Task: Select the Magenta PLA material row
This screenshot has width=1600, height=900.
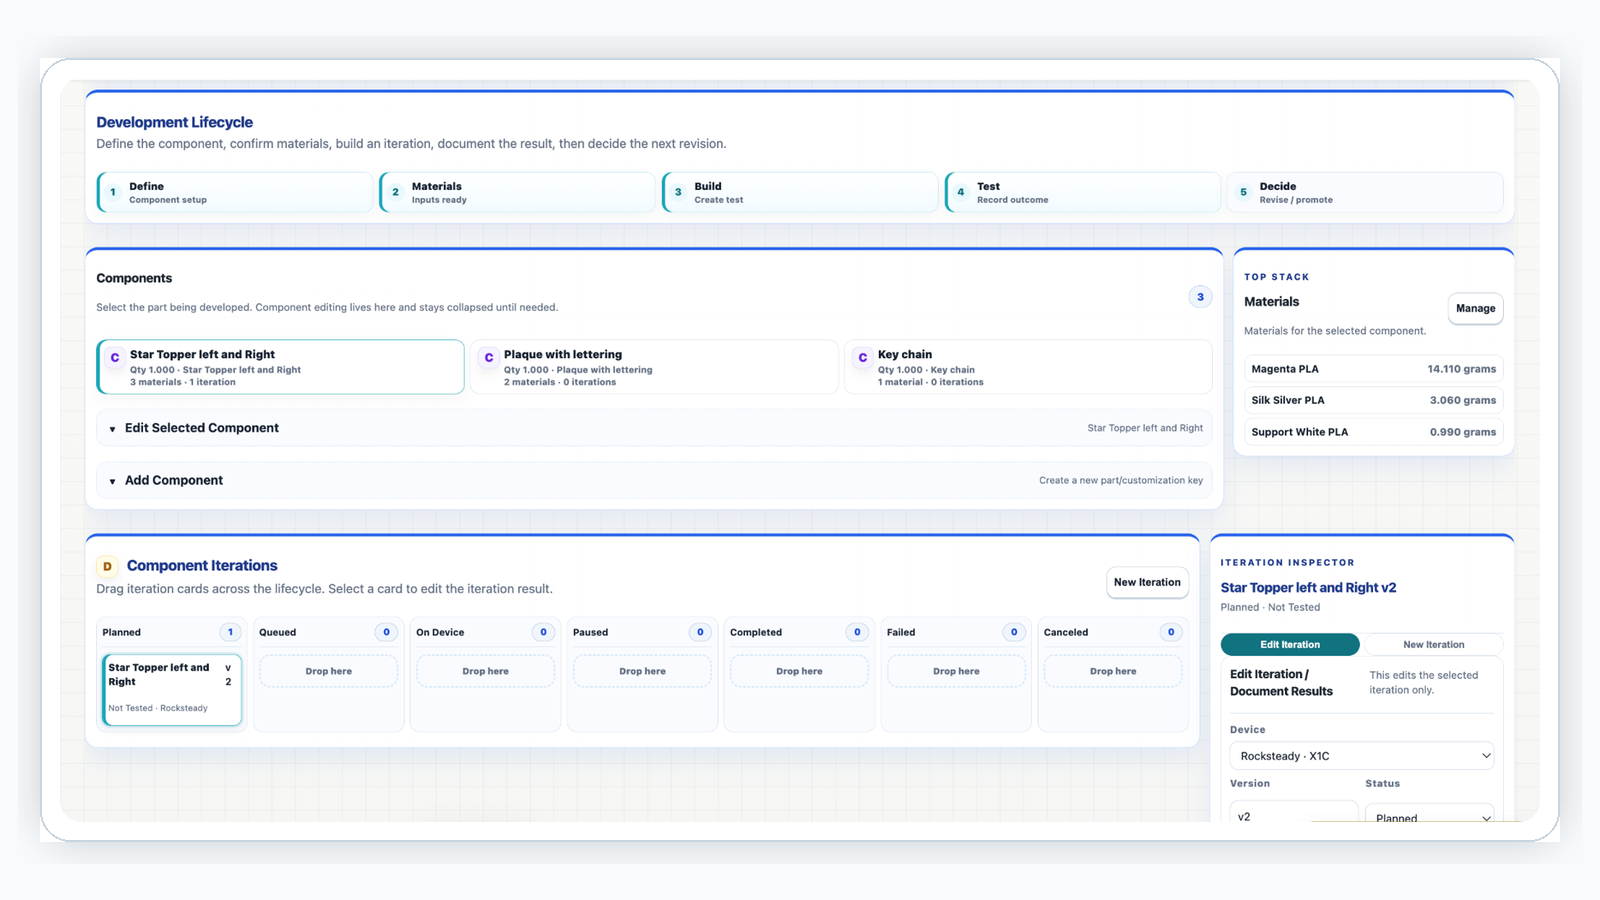Action: (1373, 369)
